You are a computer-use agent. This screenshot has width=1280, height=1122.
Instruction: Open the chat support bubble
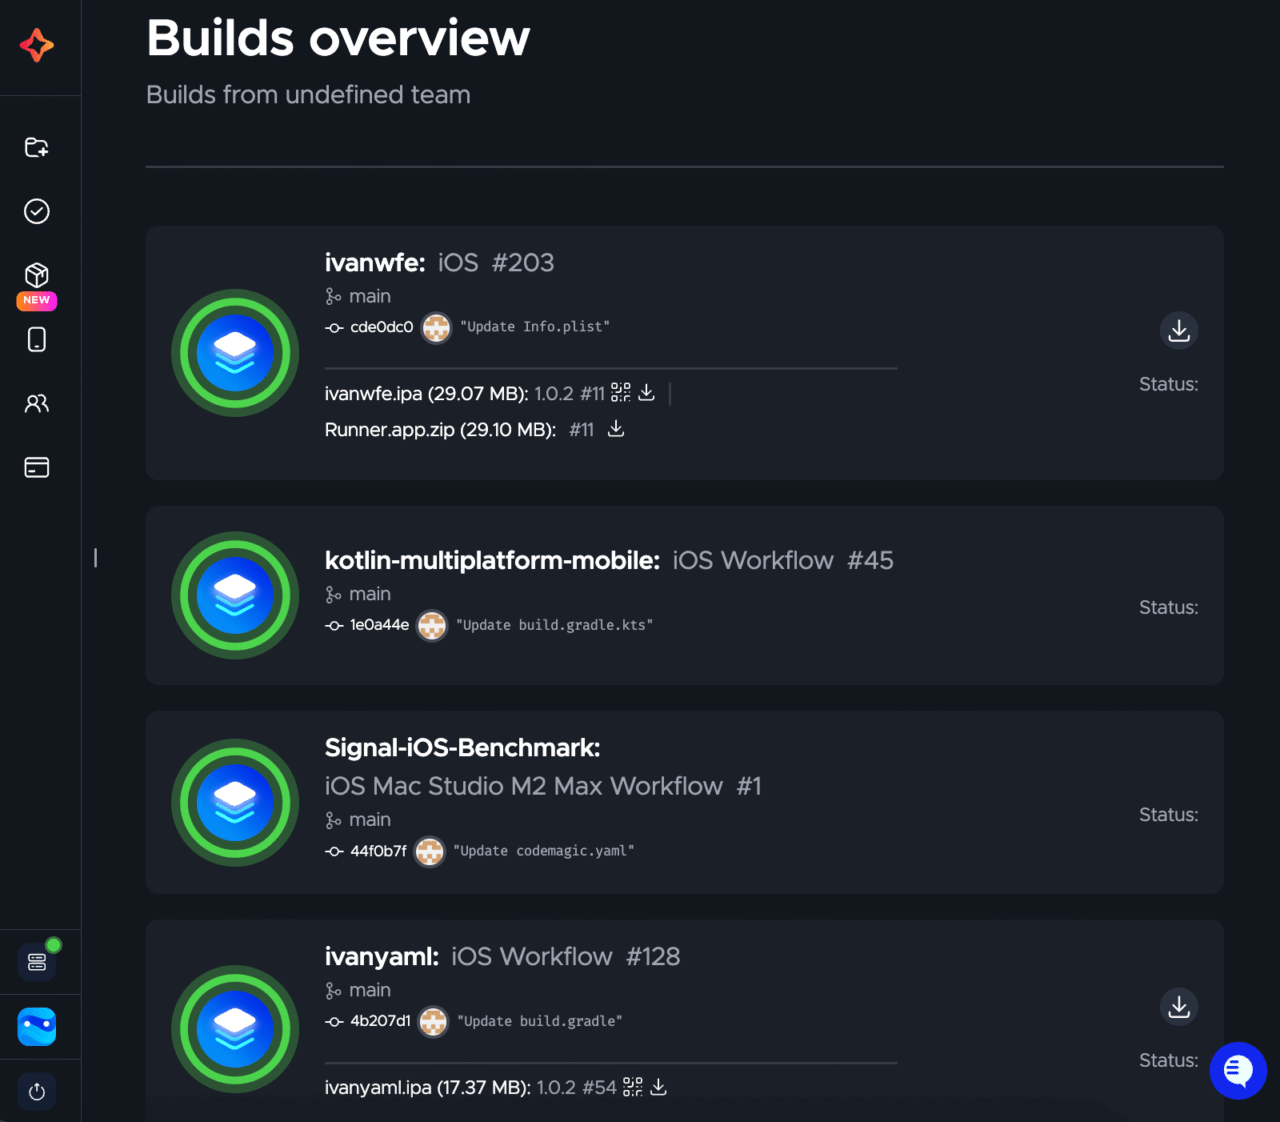(1238, 1071)
